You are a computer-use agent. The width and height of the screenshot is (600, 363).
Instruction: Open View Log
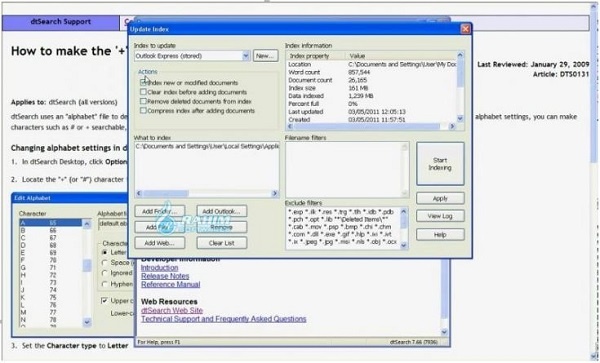pos(440,216)
